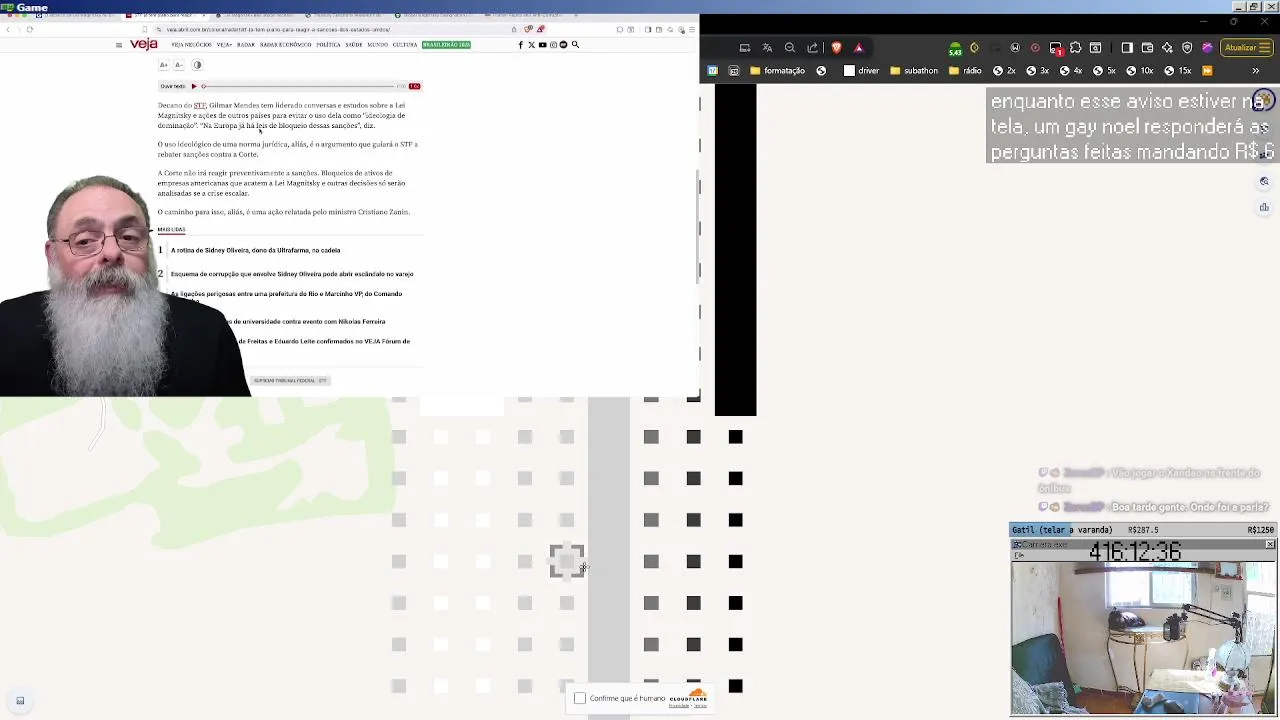
Task: Click the 15x bookmark
Action: pos(1177,71)
